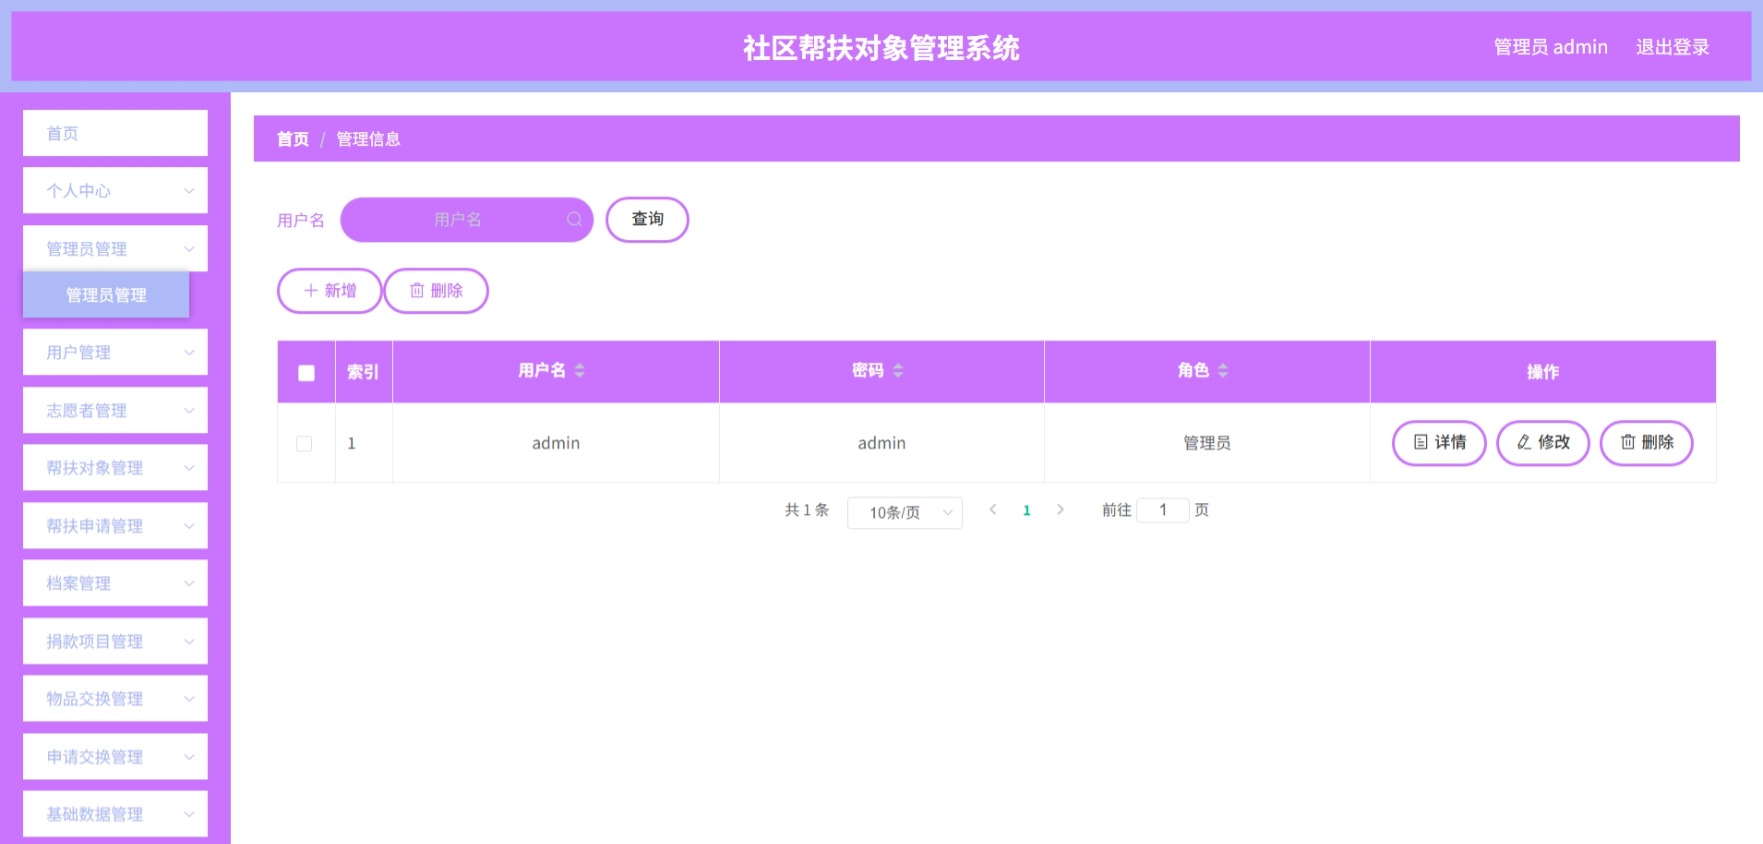Click 修改 to edit the admin row
This screenshot has width=1763, height=844.
click(1543, 442)
